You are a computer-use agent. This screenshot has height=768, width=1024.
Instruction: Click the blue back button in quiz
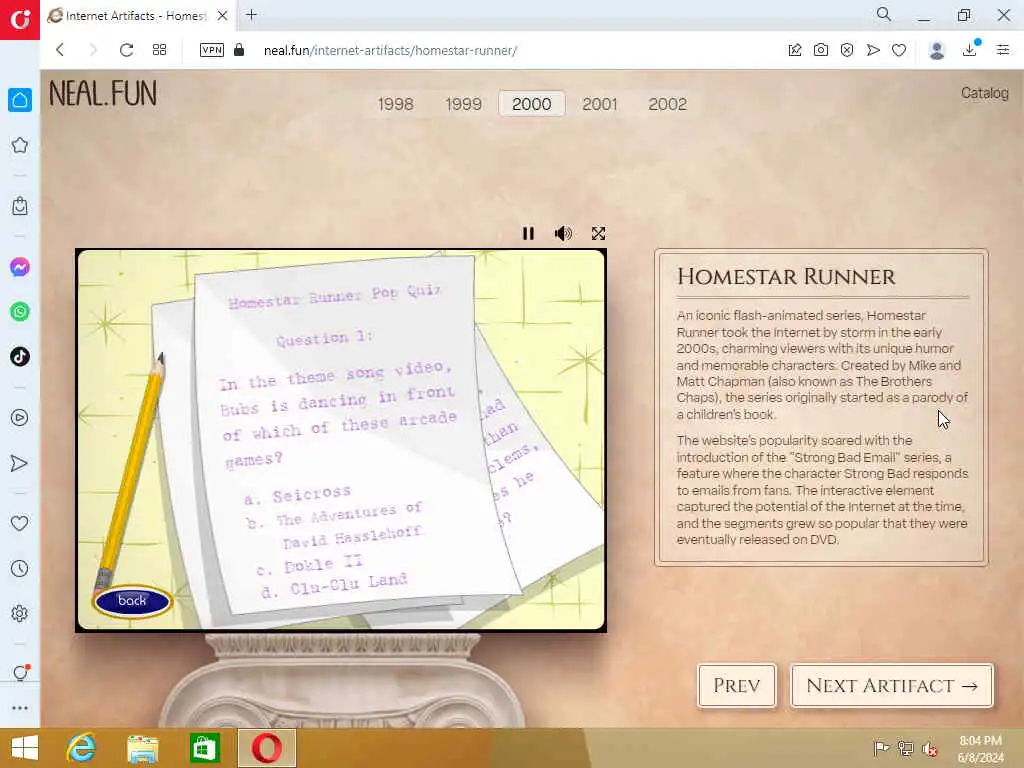(x=133, y=601)
